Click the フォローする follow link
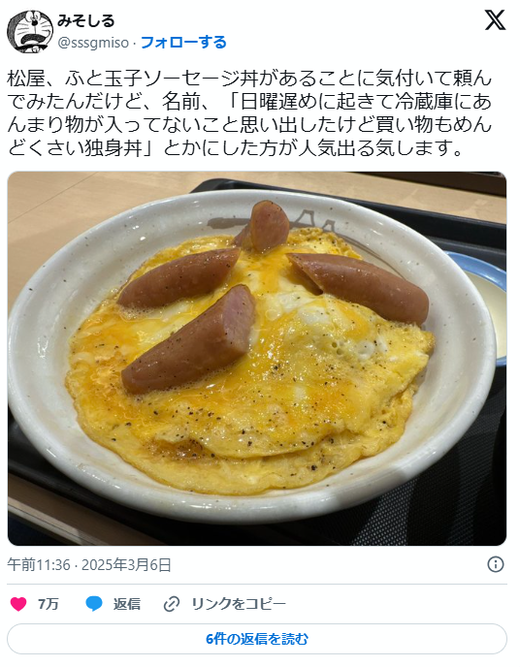Screen dimensions: 520x667 pos(183,43)
